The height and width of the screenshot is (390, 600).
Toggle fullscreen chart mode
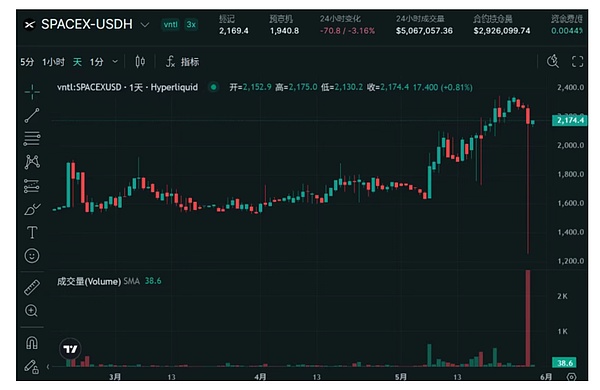point(577,61)
